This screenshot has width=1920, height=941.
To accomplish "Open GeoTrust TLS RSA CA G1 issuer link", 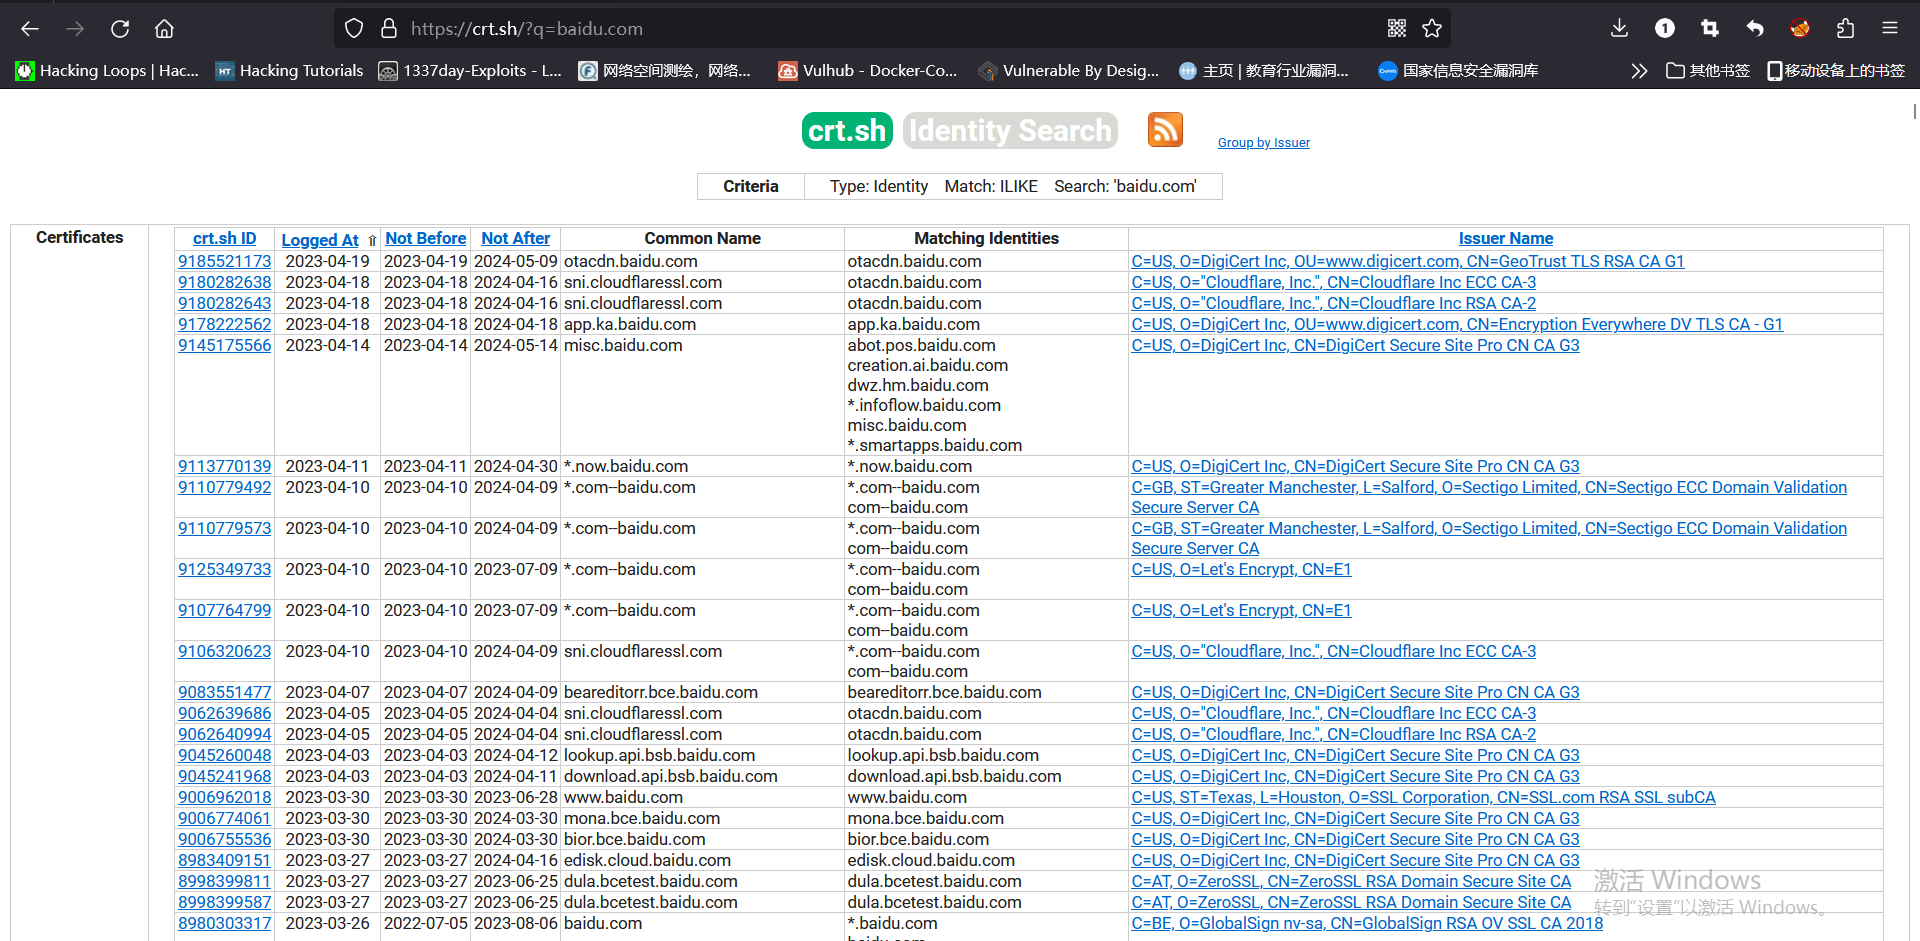I will (1408, 261).
